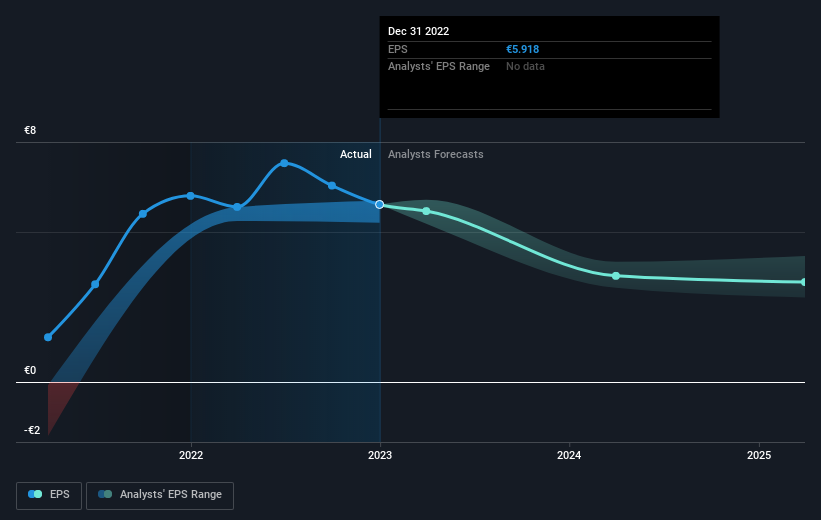This screenshot has width=821, height=520.
Task: Click the 2022 x-axis label
Action: point(191,455)
